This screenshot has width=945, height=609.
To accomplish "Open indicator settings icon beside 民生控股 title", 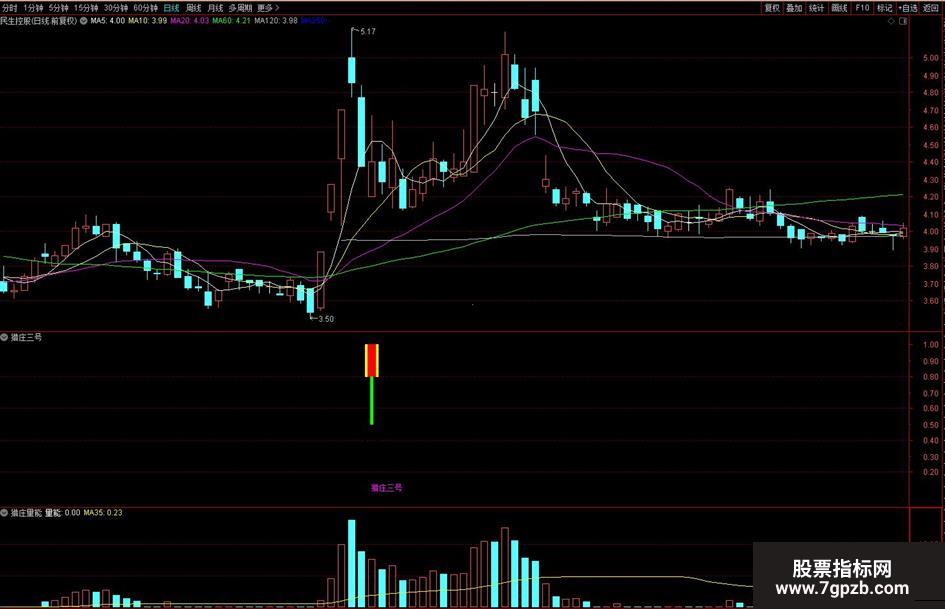I will pos(84,21).
